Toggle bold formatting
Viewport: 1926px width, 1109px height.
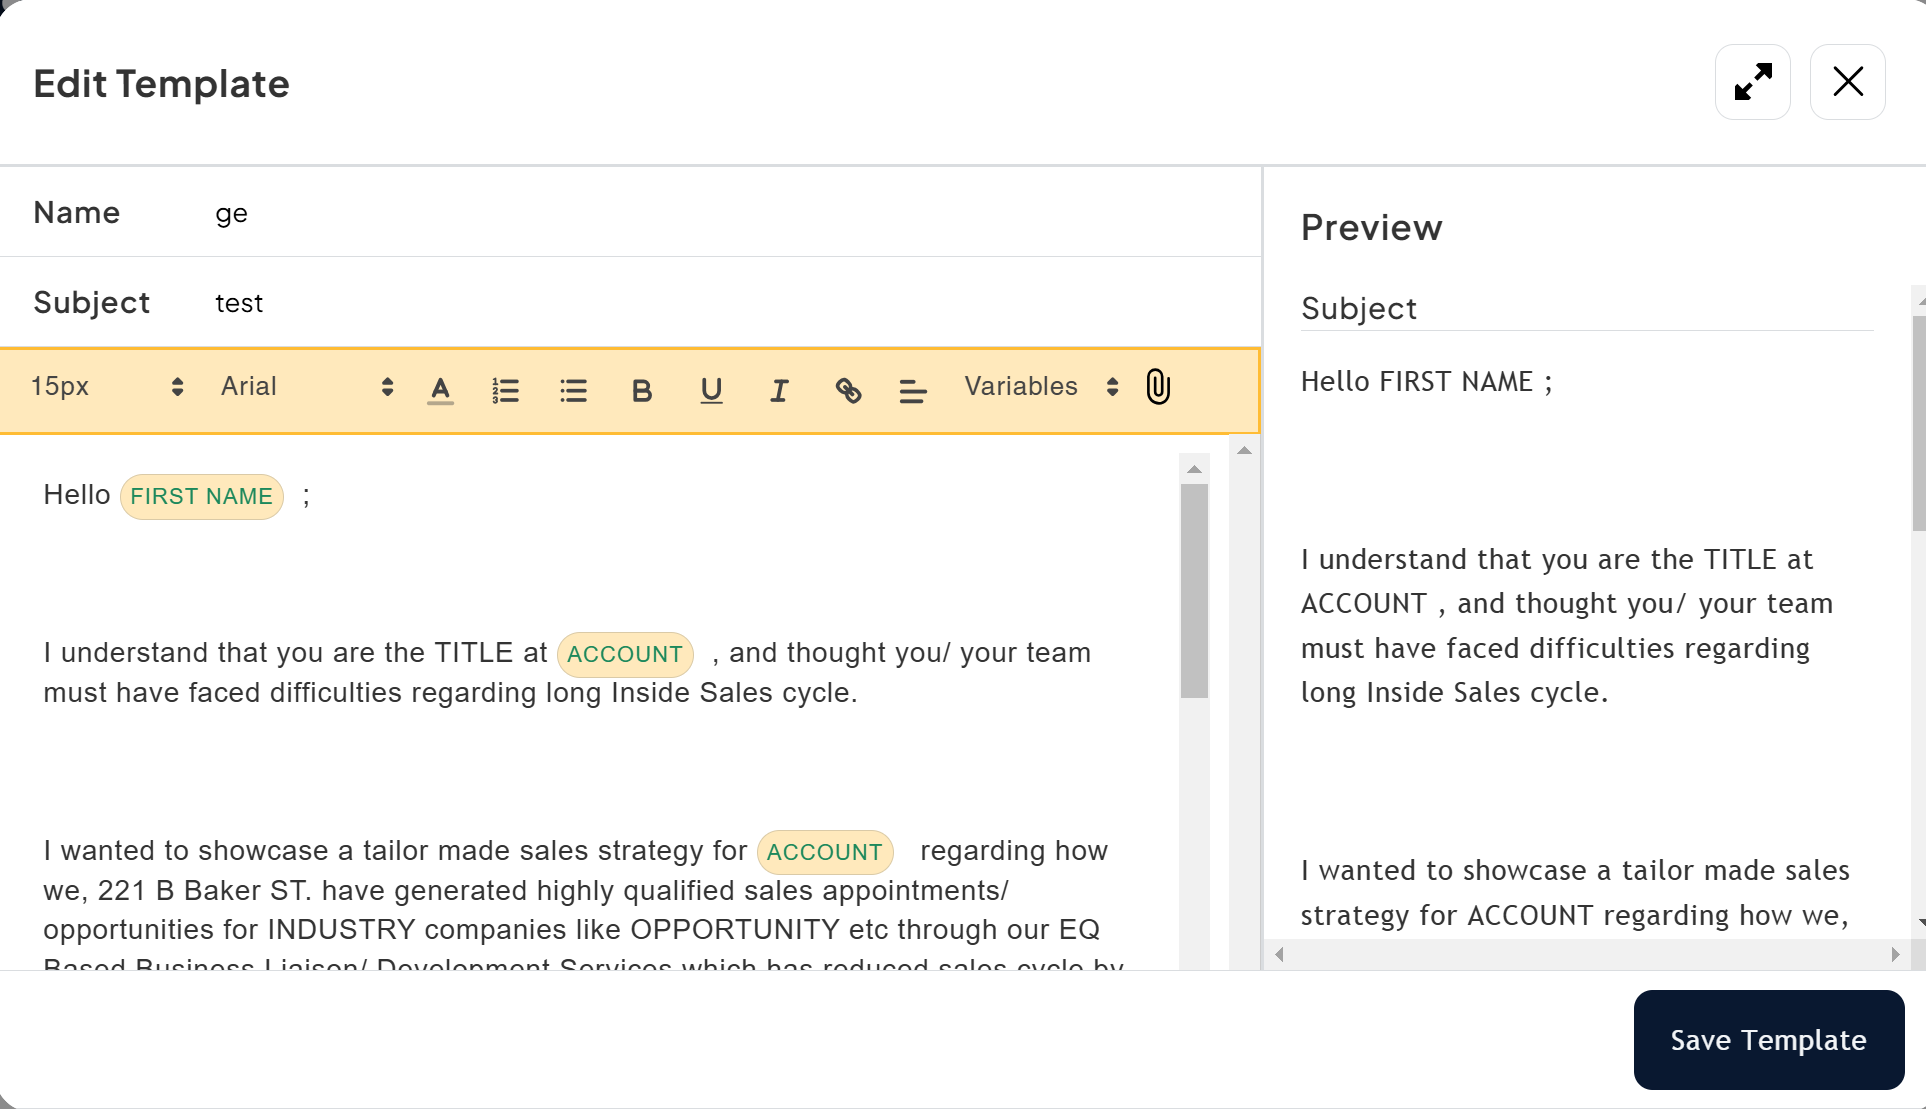642,390
